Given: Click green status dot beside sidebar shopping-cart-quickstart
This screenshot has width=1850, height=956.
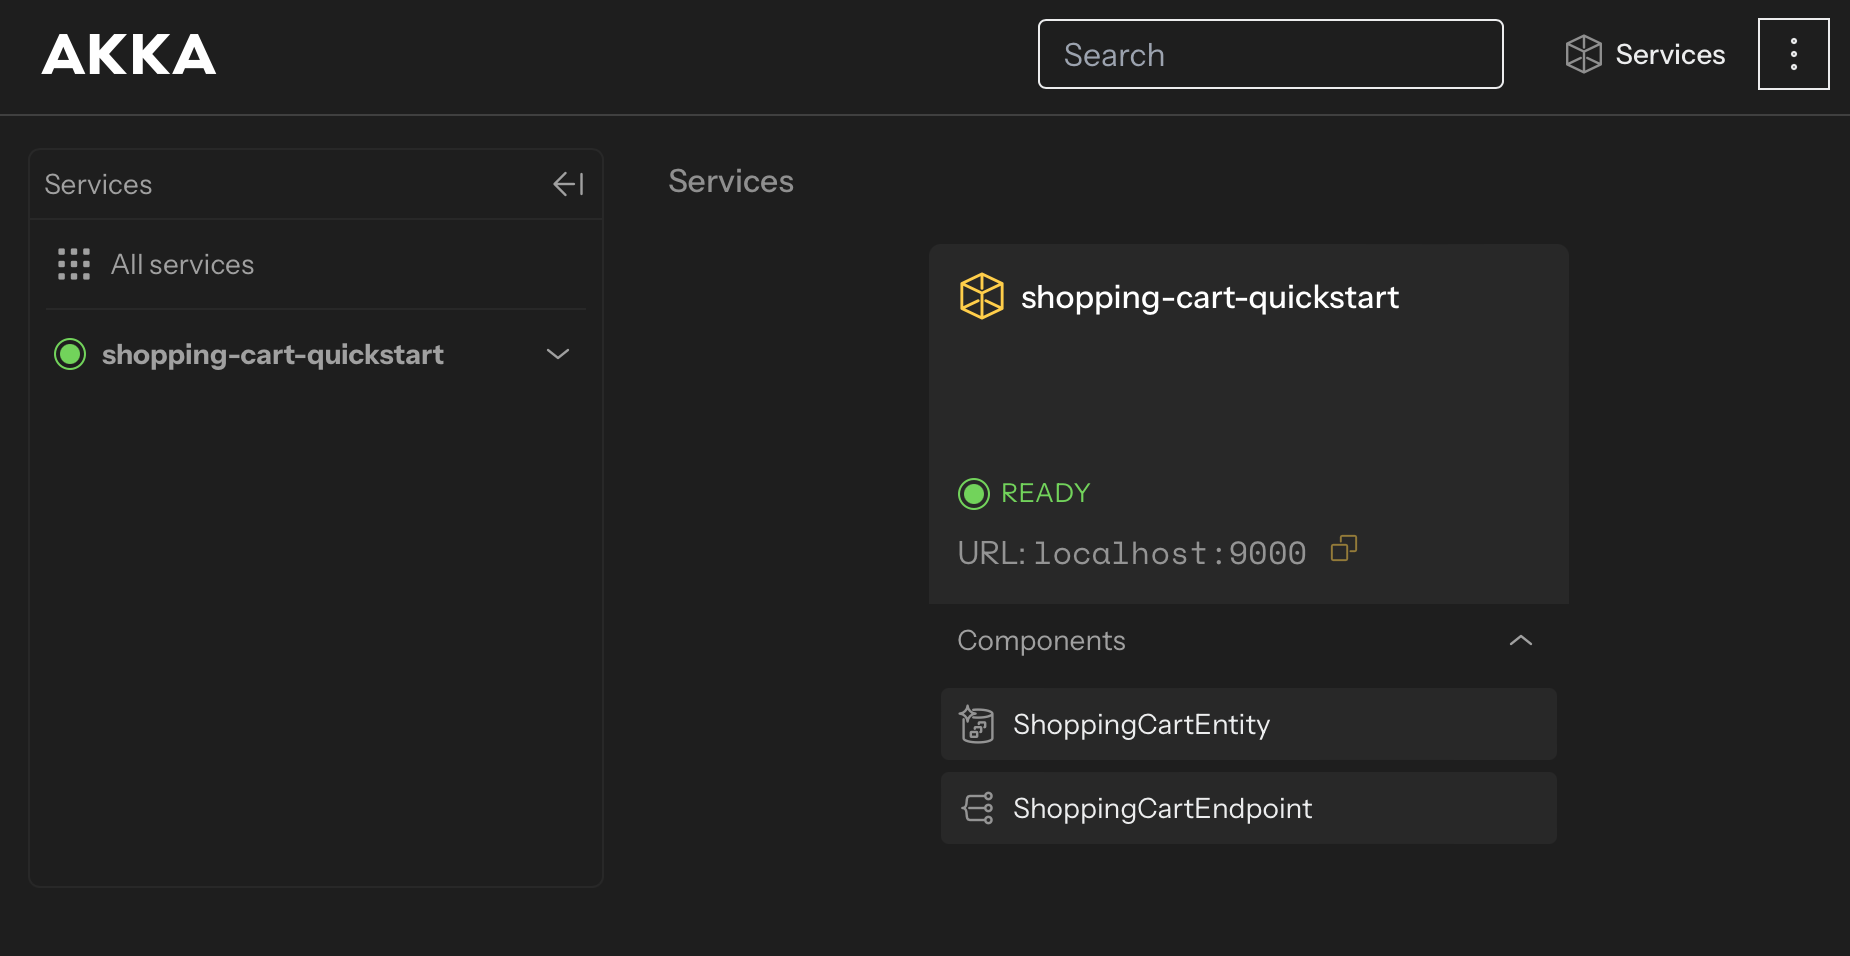Looking at the screenshot, I should (x=70, y=354).
